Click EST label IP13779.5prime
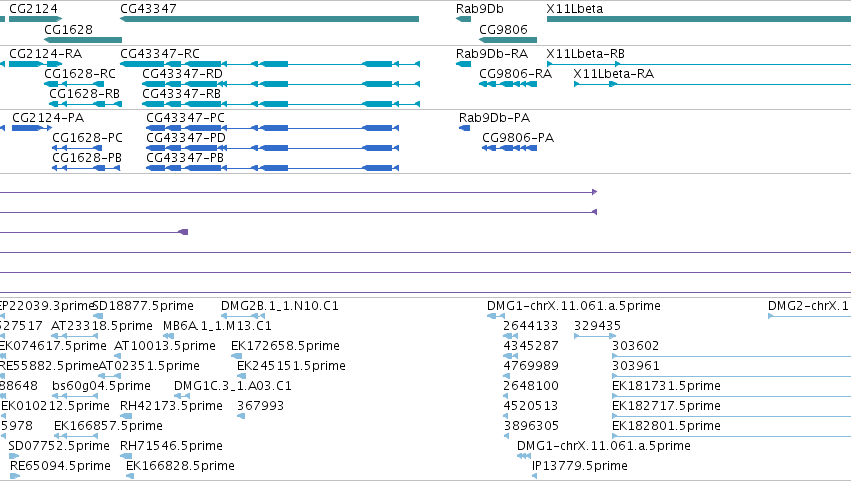 click(x=580, y=466)
